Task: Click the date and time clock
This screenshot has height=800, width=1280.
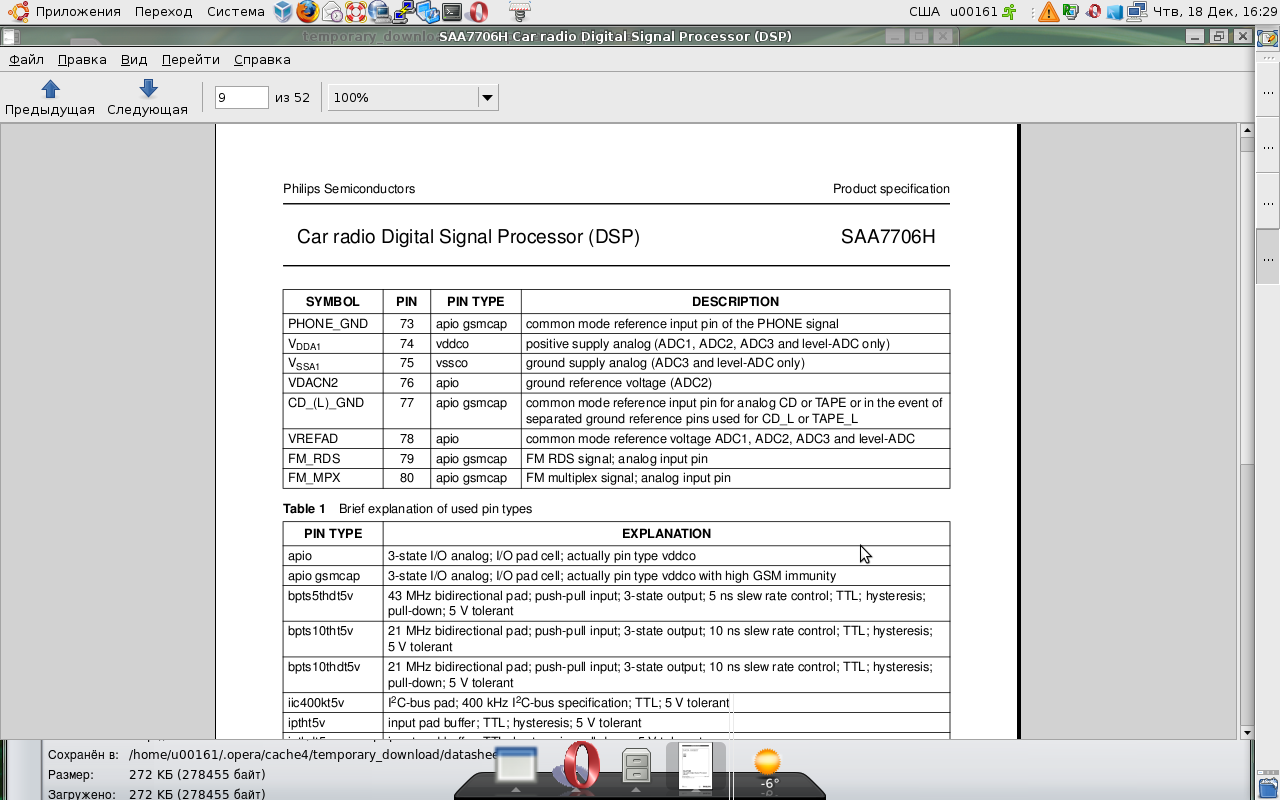Action: tap(1214, 12)
